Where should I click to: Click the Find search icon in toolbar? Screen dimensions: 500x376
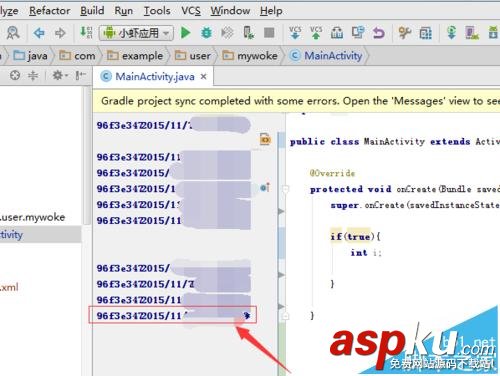(13, 33)
